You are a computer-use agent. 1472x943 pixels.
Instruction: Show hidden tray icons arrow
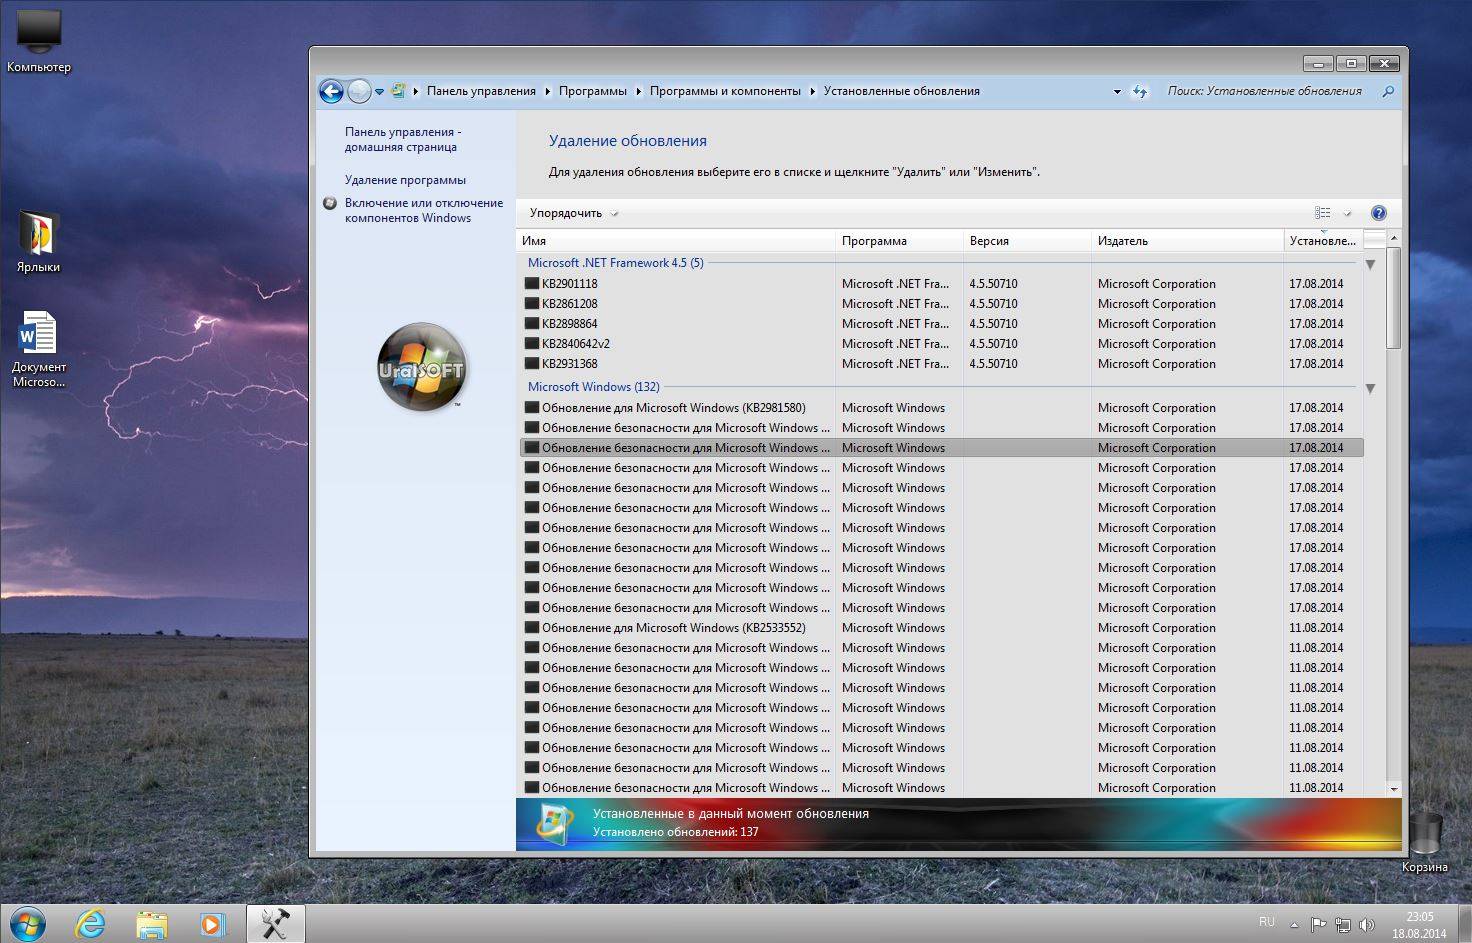(1294, 925)
